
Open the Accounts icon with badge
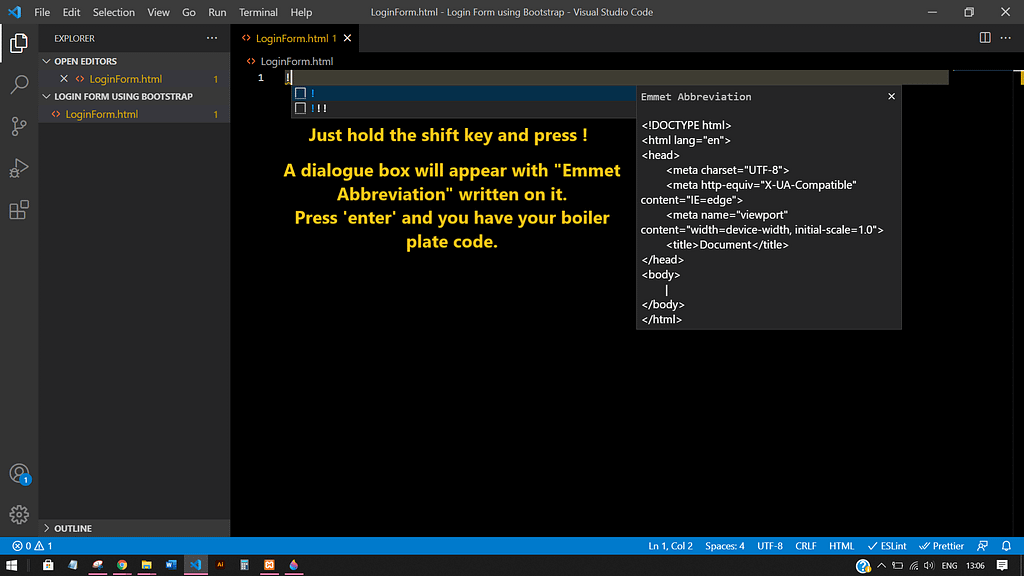(x=18, y=474)
